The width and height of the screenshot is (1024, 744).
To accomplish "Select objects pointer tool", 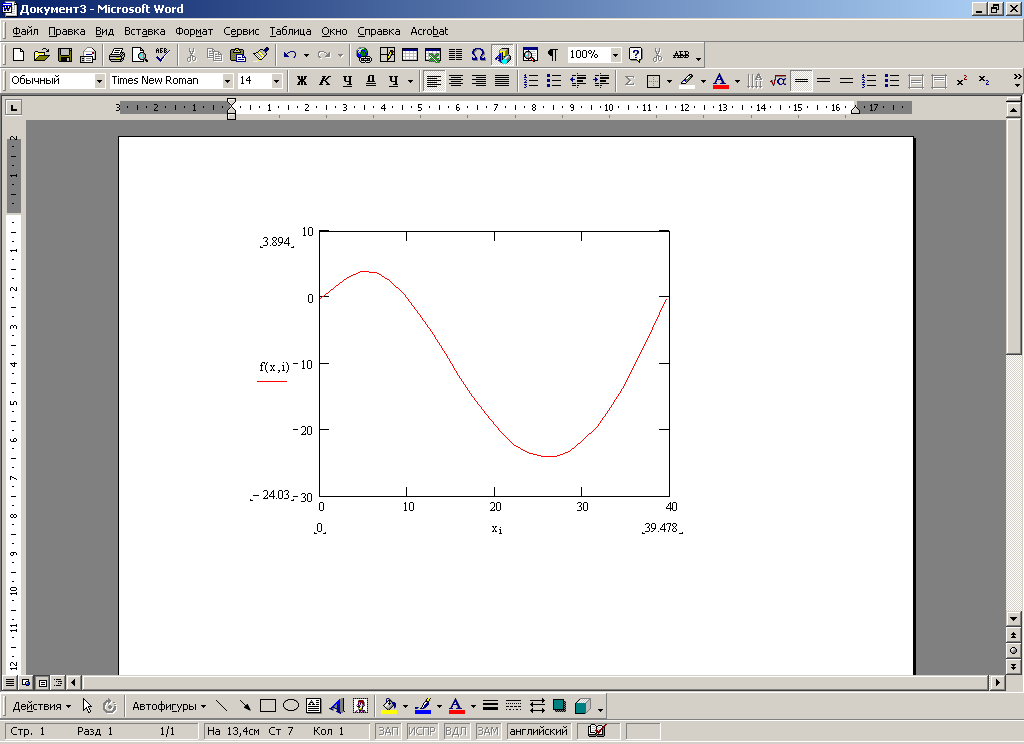I will (x=87, y=705).
